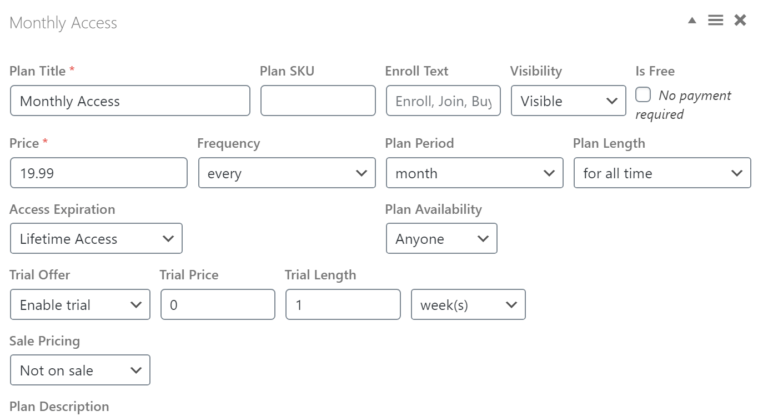Collapse the Monthly Access plan panel
This screenshot has width=768, height=416.
[693, 20]
